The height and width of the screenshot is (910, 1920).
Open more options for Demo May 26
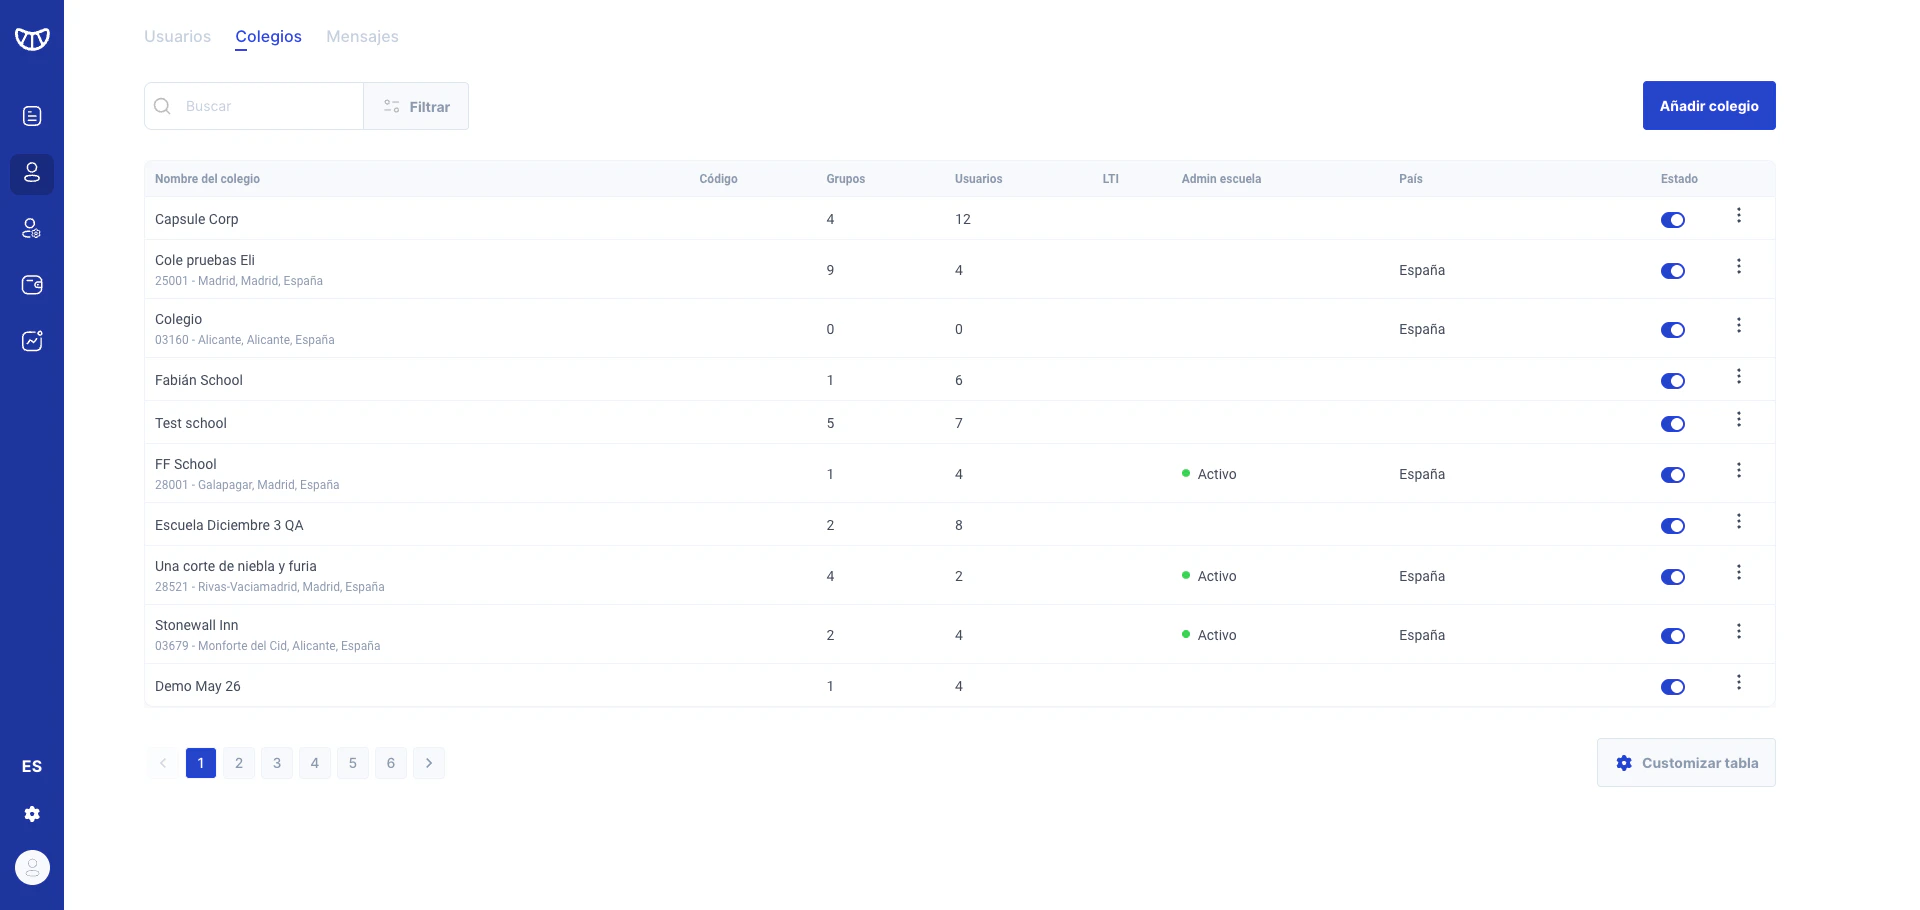coord(1739,682)
